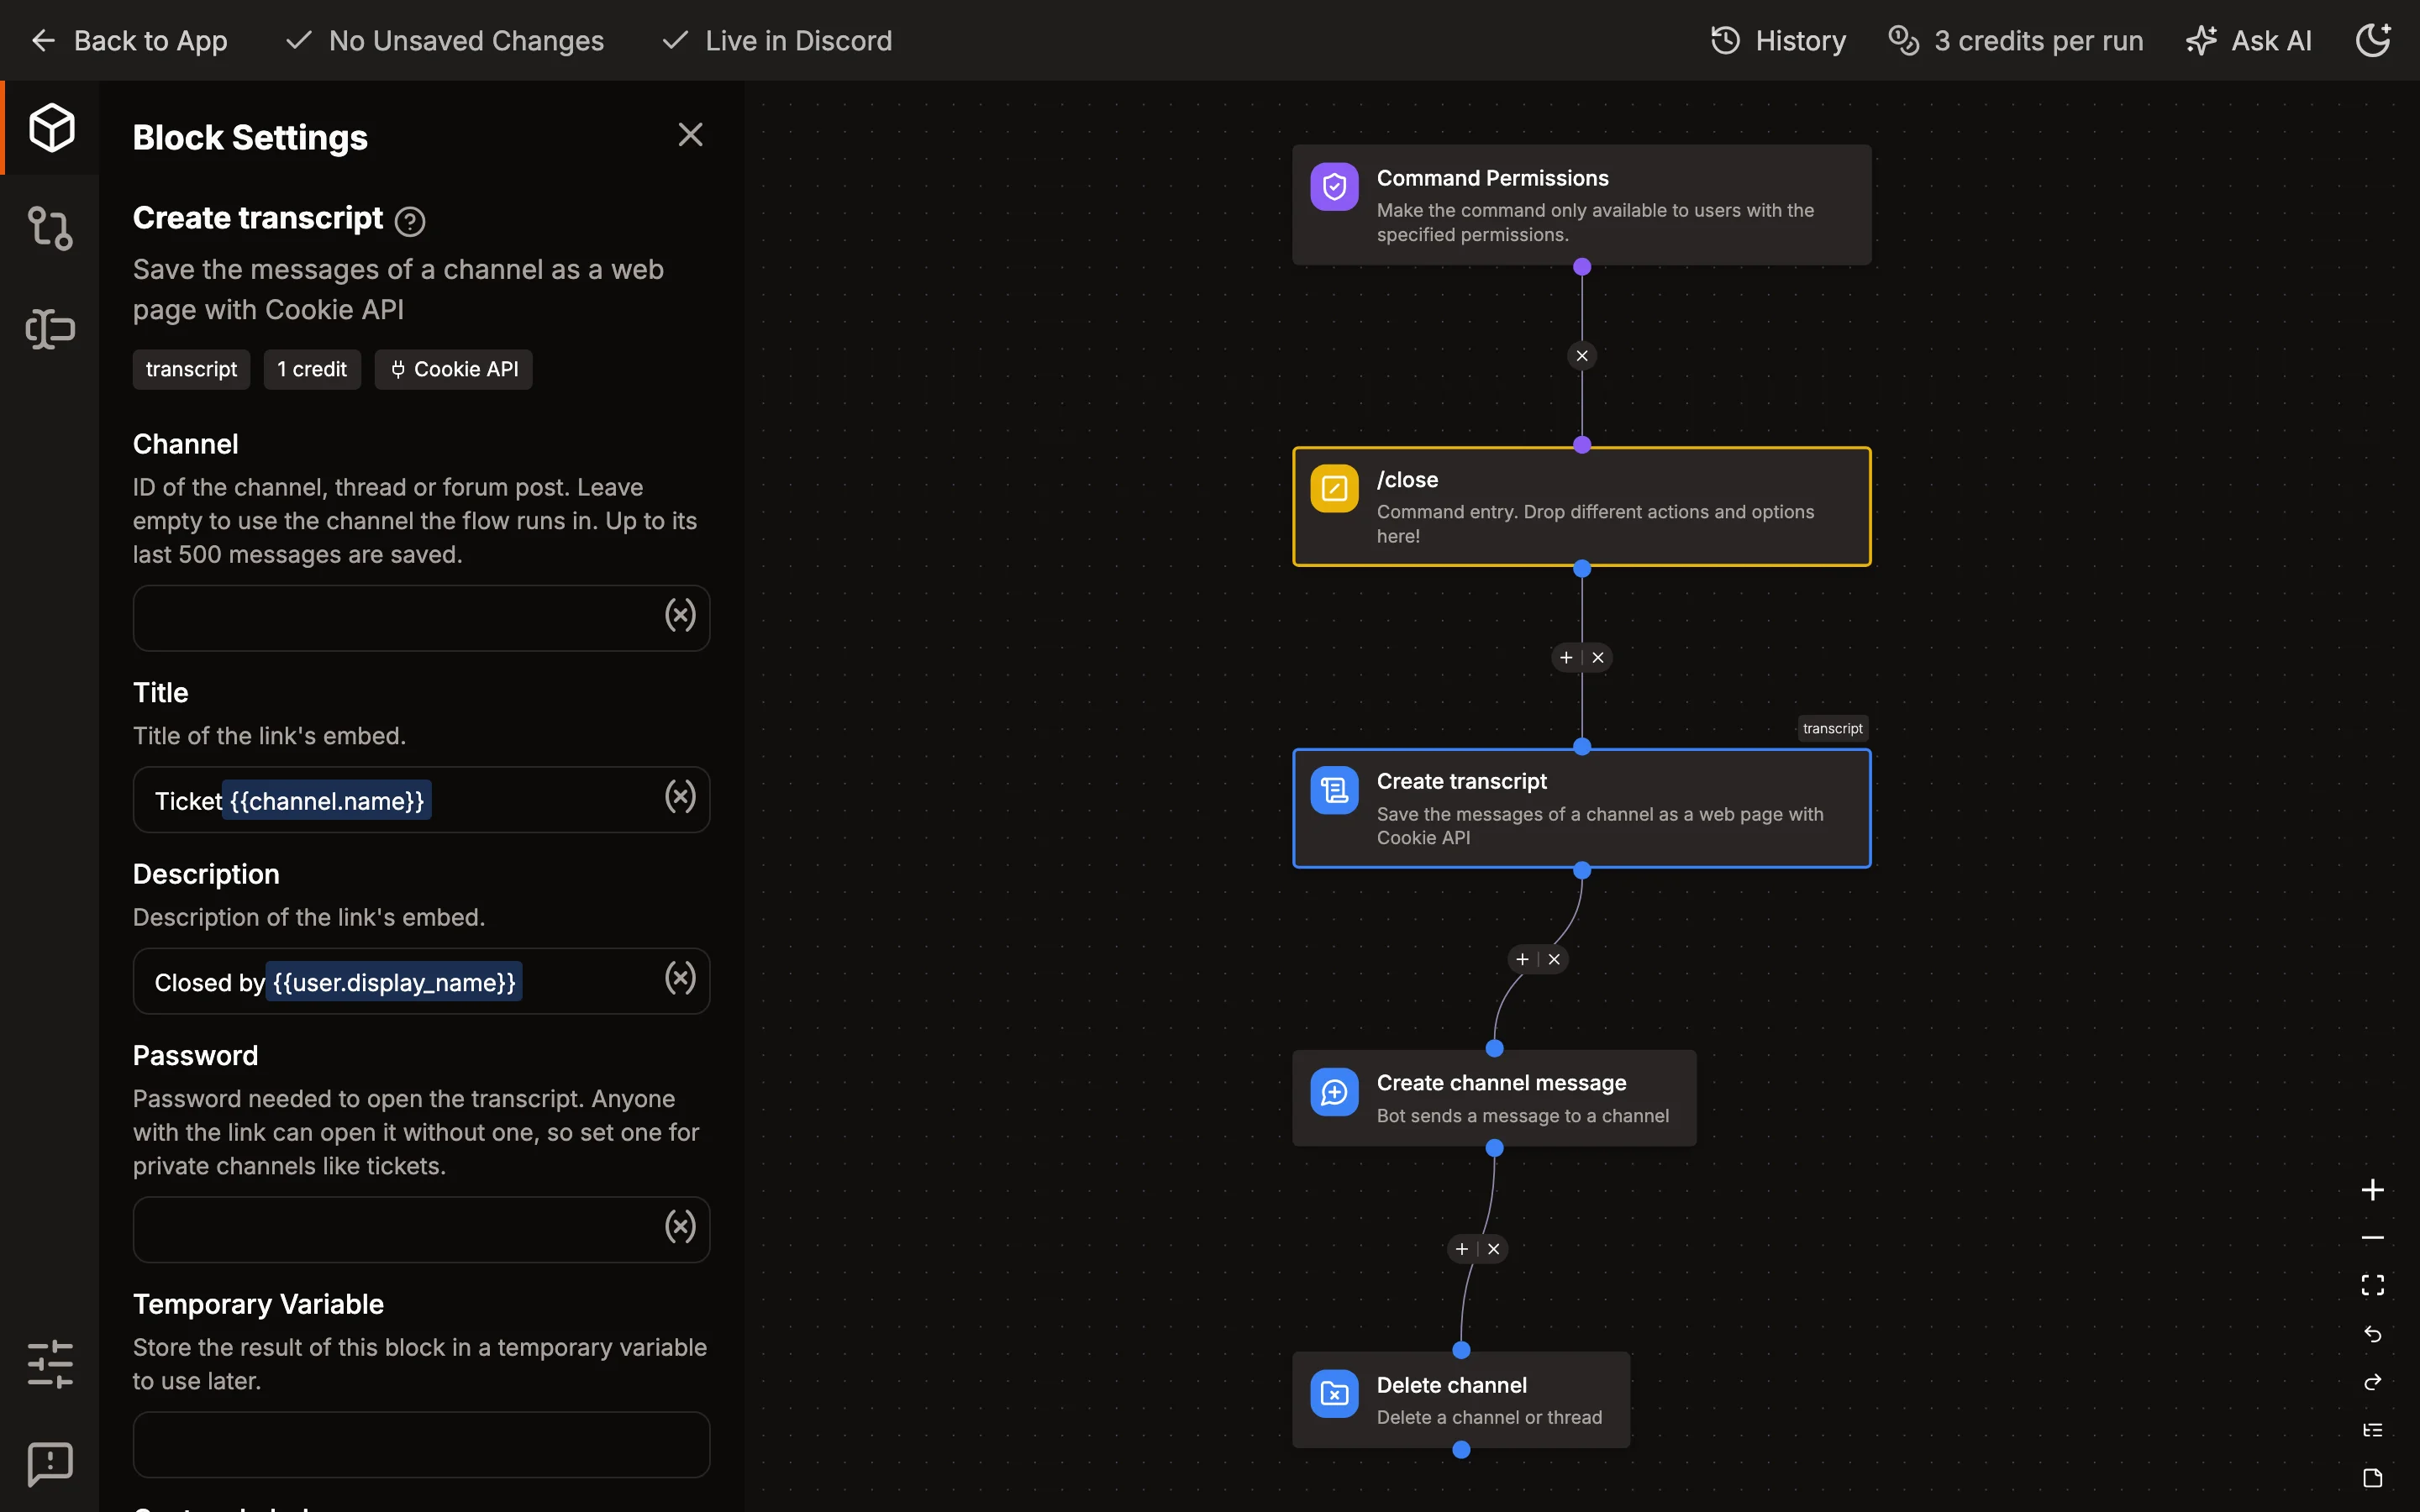The image size is (2420, 1512).
Task: Click the Channel ID input field
Action: (x=421, y=618)
